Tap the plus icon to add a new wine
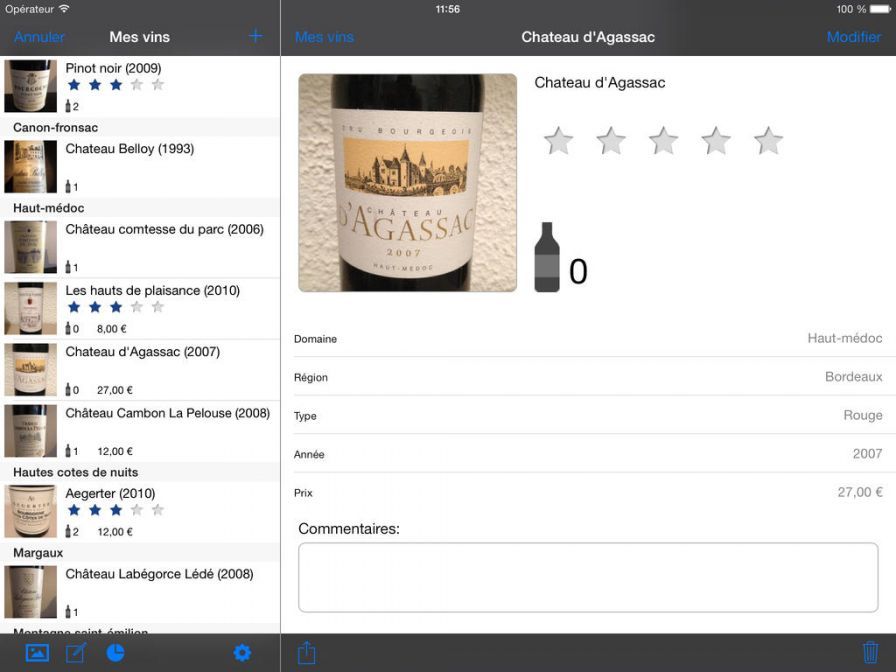The height and width of the screenshot is (672, 896). (x=255, y=36)
